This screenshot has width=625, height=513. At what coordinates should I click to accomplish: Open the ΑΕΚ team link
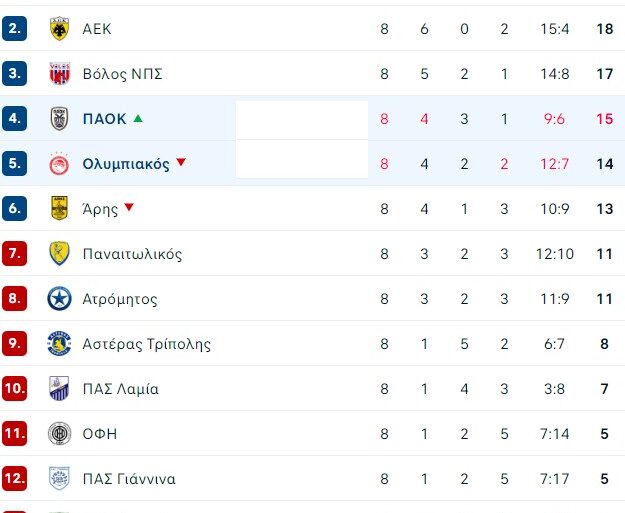click(x=97, y=29)
